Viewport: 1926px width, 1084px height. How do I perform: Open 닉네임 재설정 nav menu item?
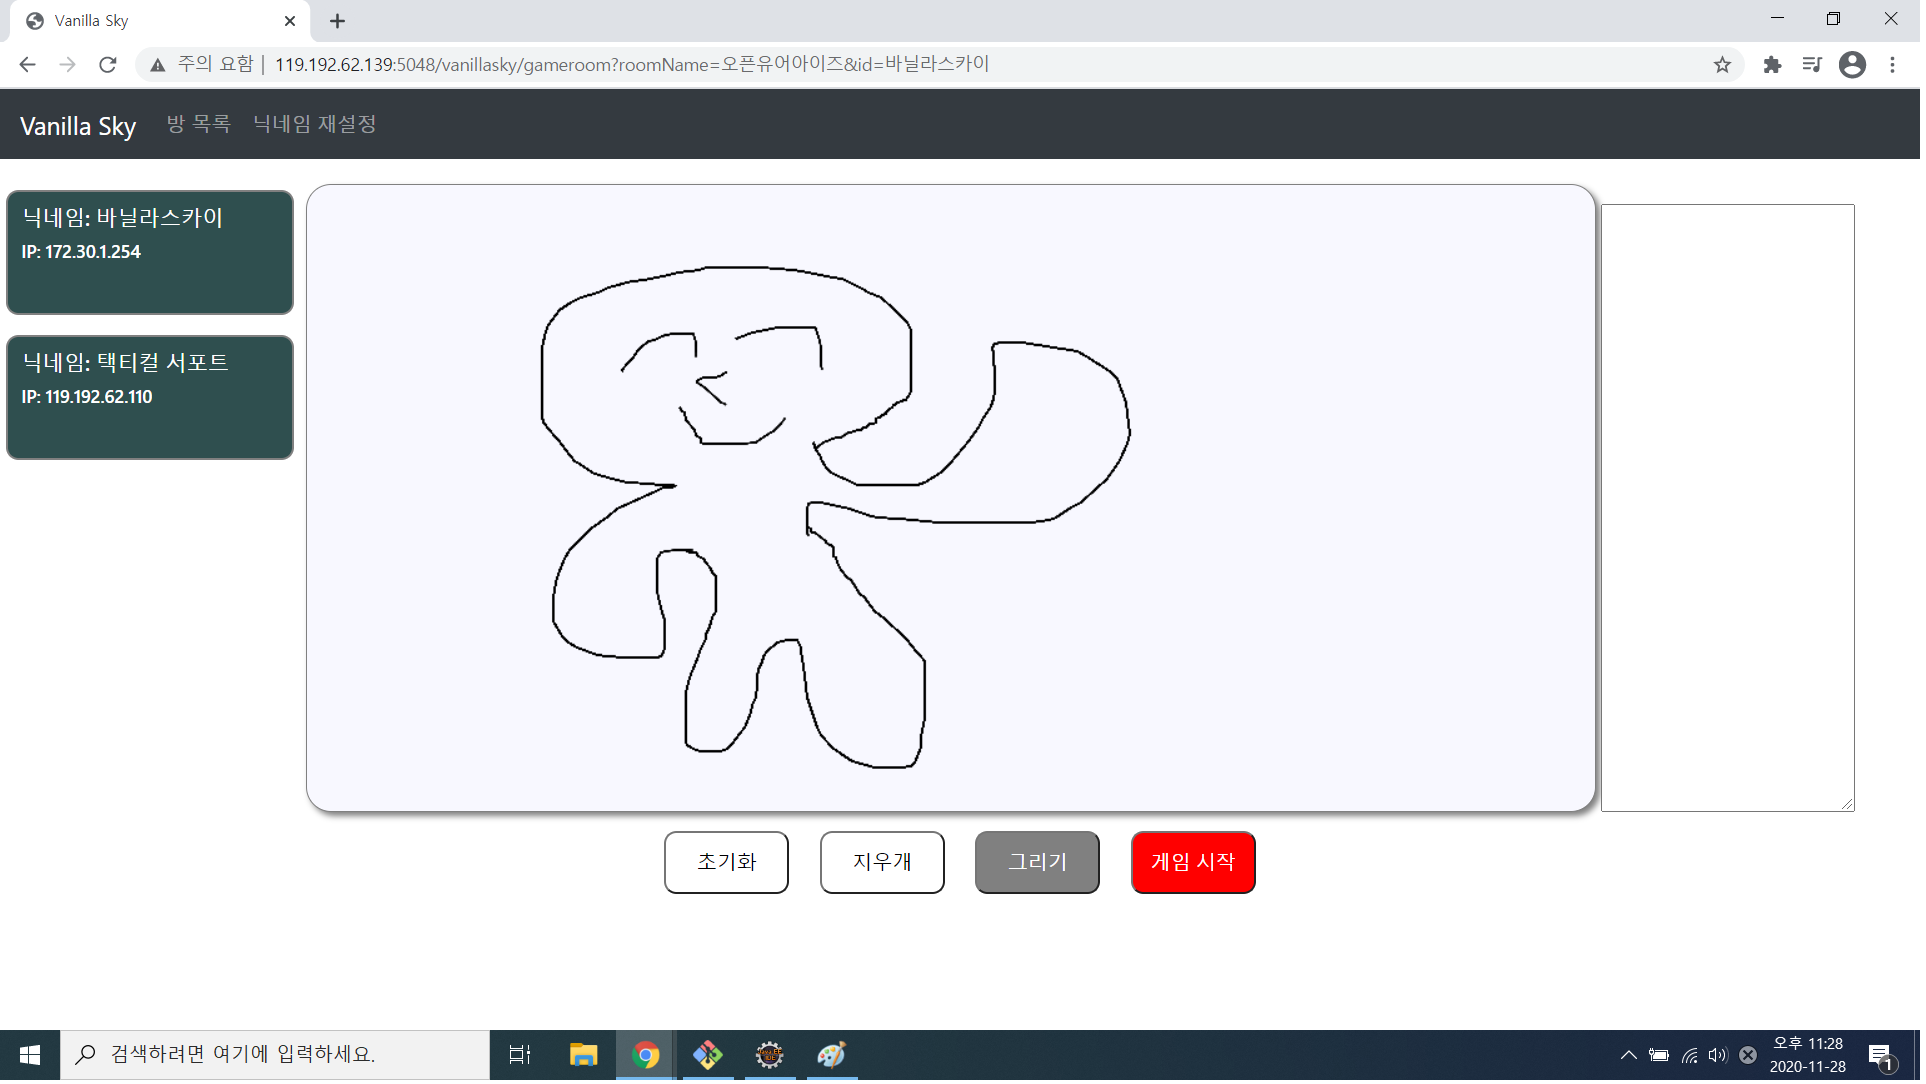click(x=316, y=124)
